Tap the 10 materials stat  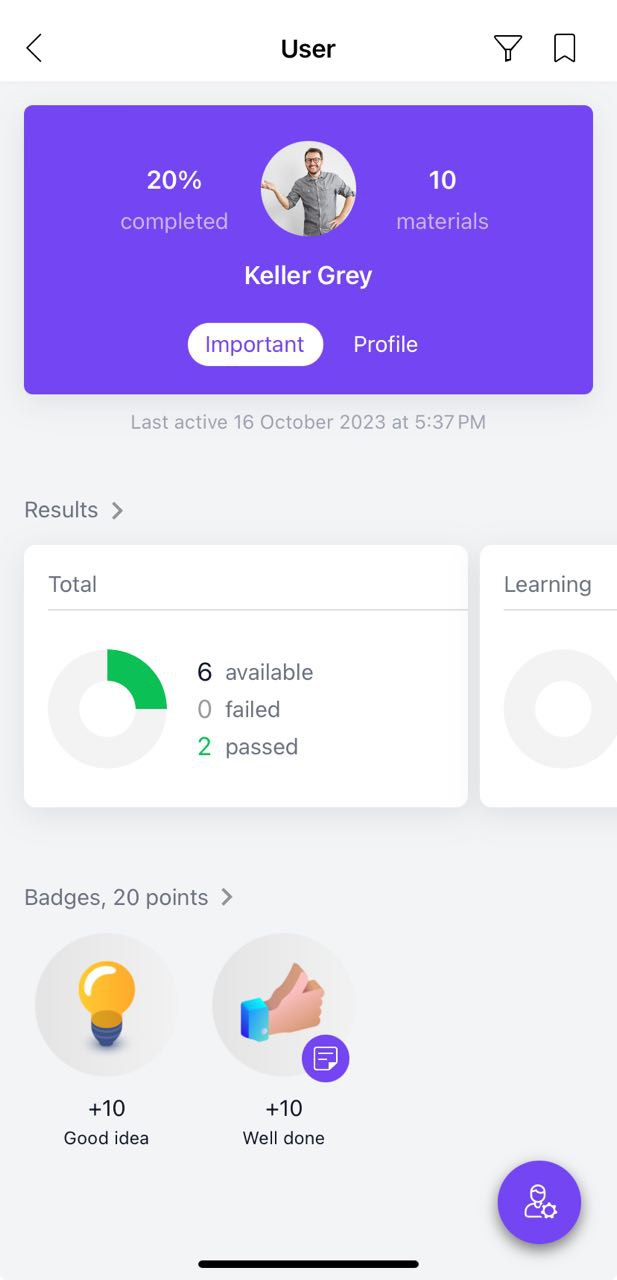point(442,199)
